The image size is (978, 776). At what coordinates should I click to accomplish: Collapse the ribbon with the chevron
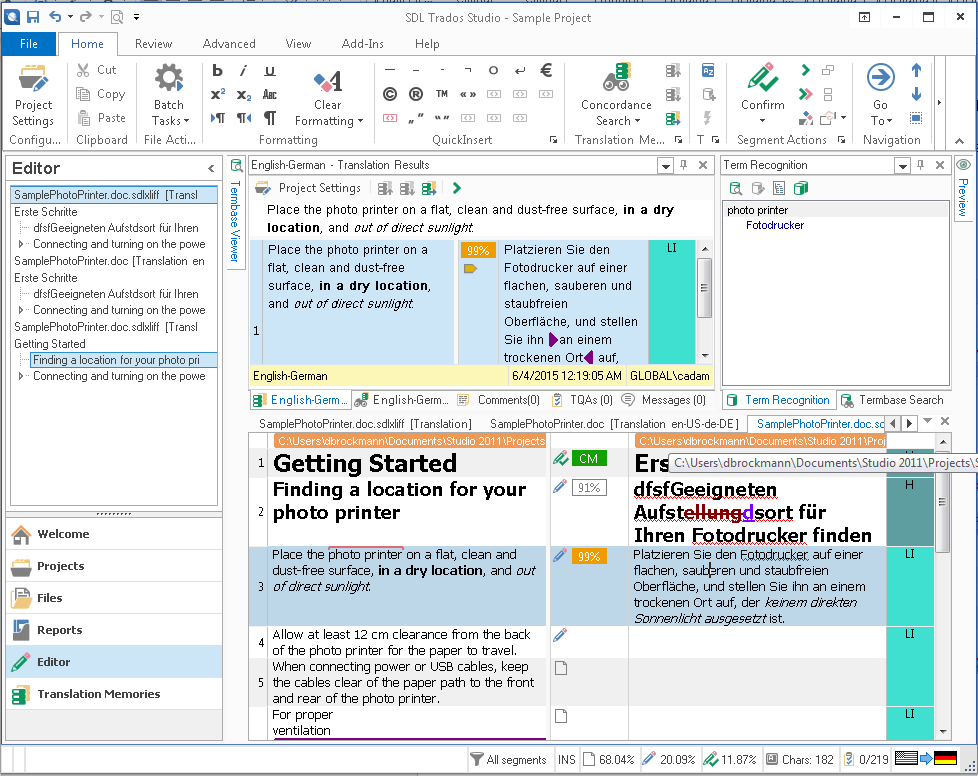tap(959, 141)
